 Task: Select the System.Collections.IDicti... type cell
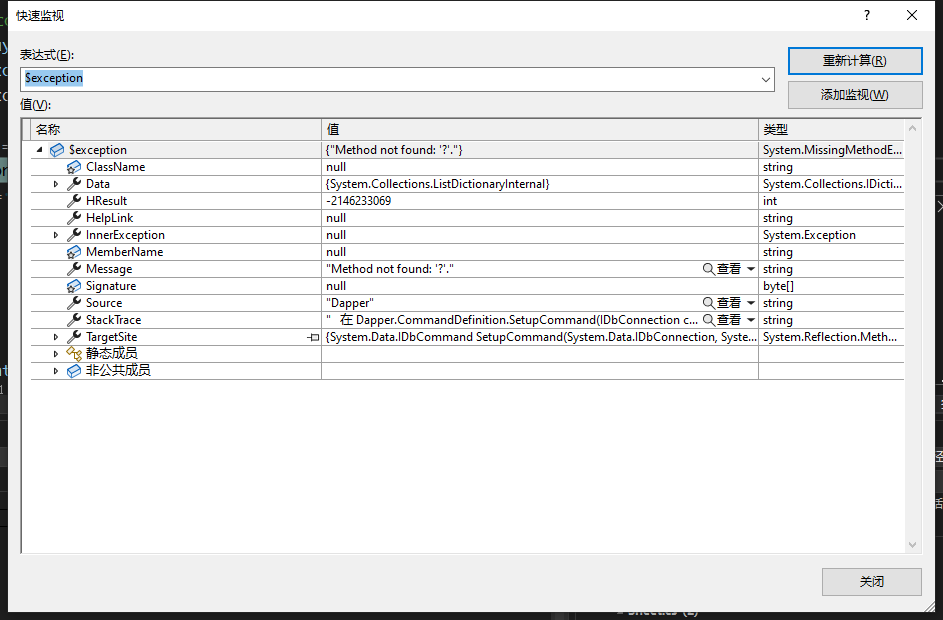click(x=832, y=184)
